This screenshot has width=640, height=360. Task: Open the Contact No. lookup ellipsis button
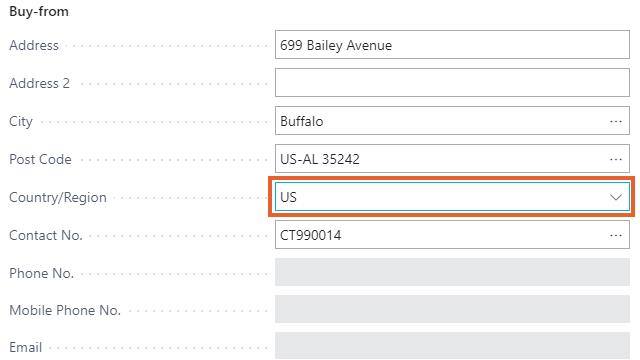[x=616, y=236]
